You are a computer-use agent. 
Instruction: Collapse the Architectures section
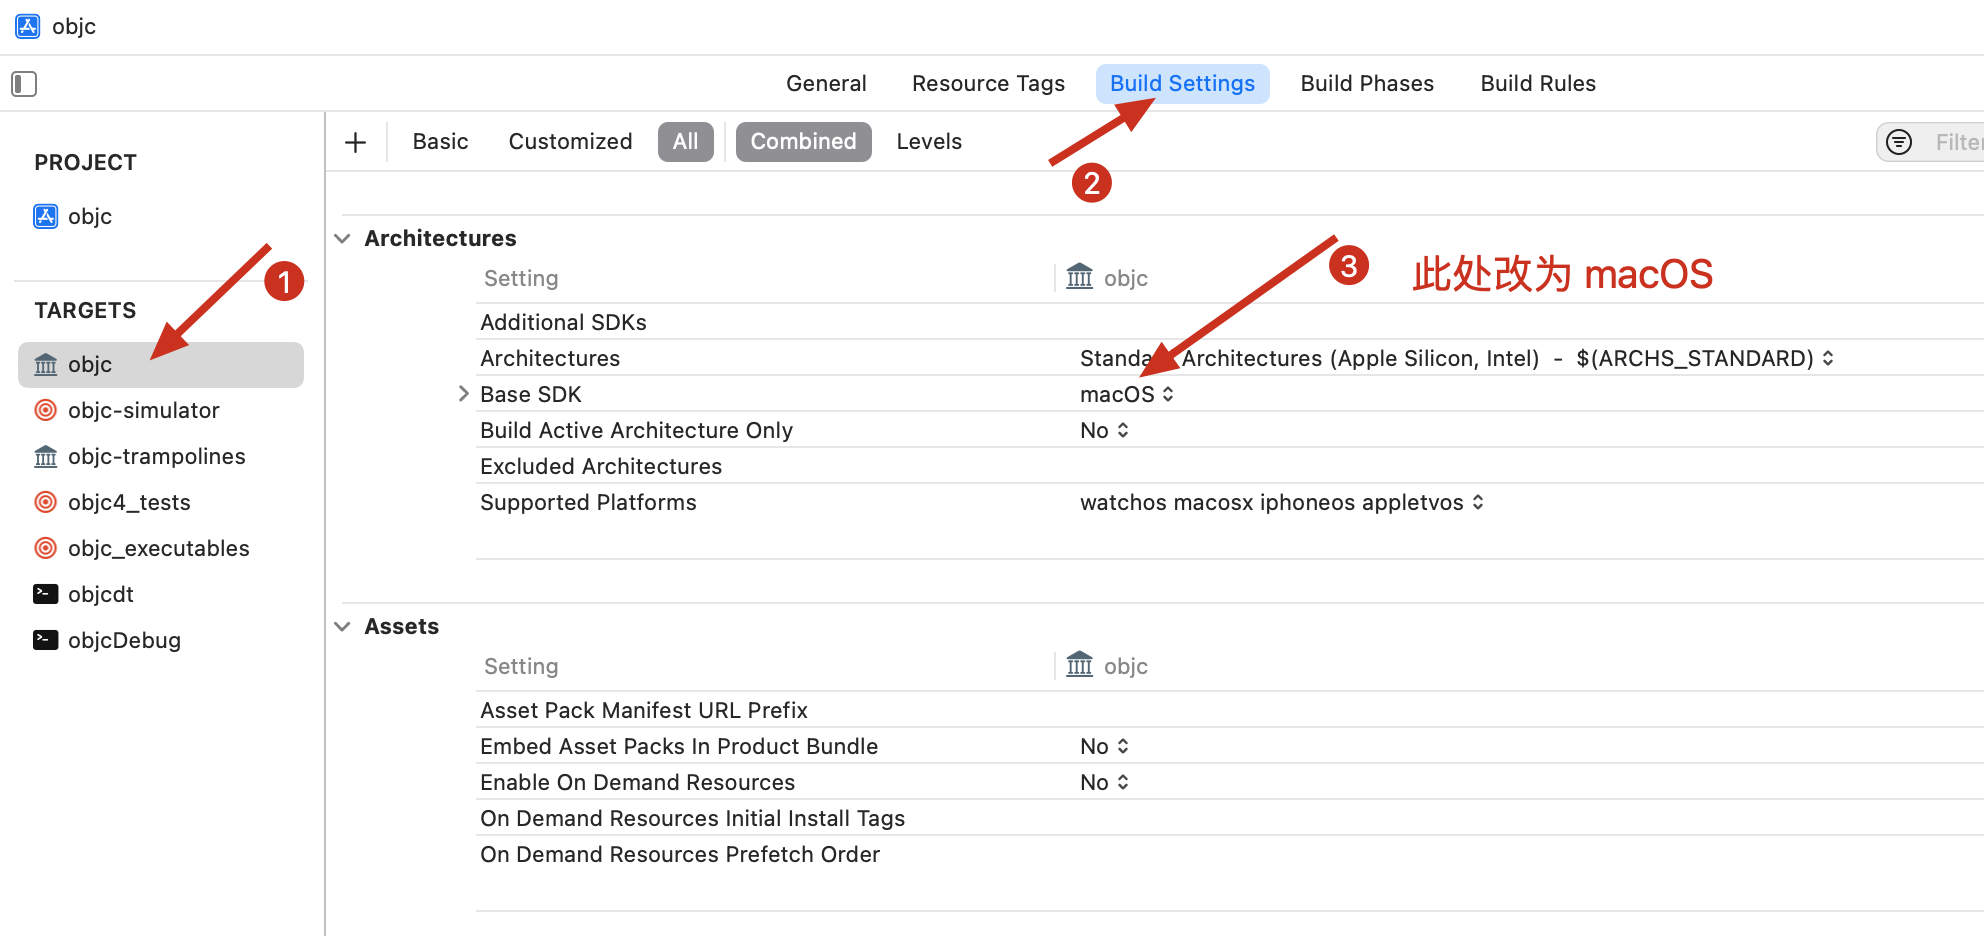click(x=343, y=238)
